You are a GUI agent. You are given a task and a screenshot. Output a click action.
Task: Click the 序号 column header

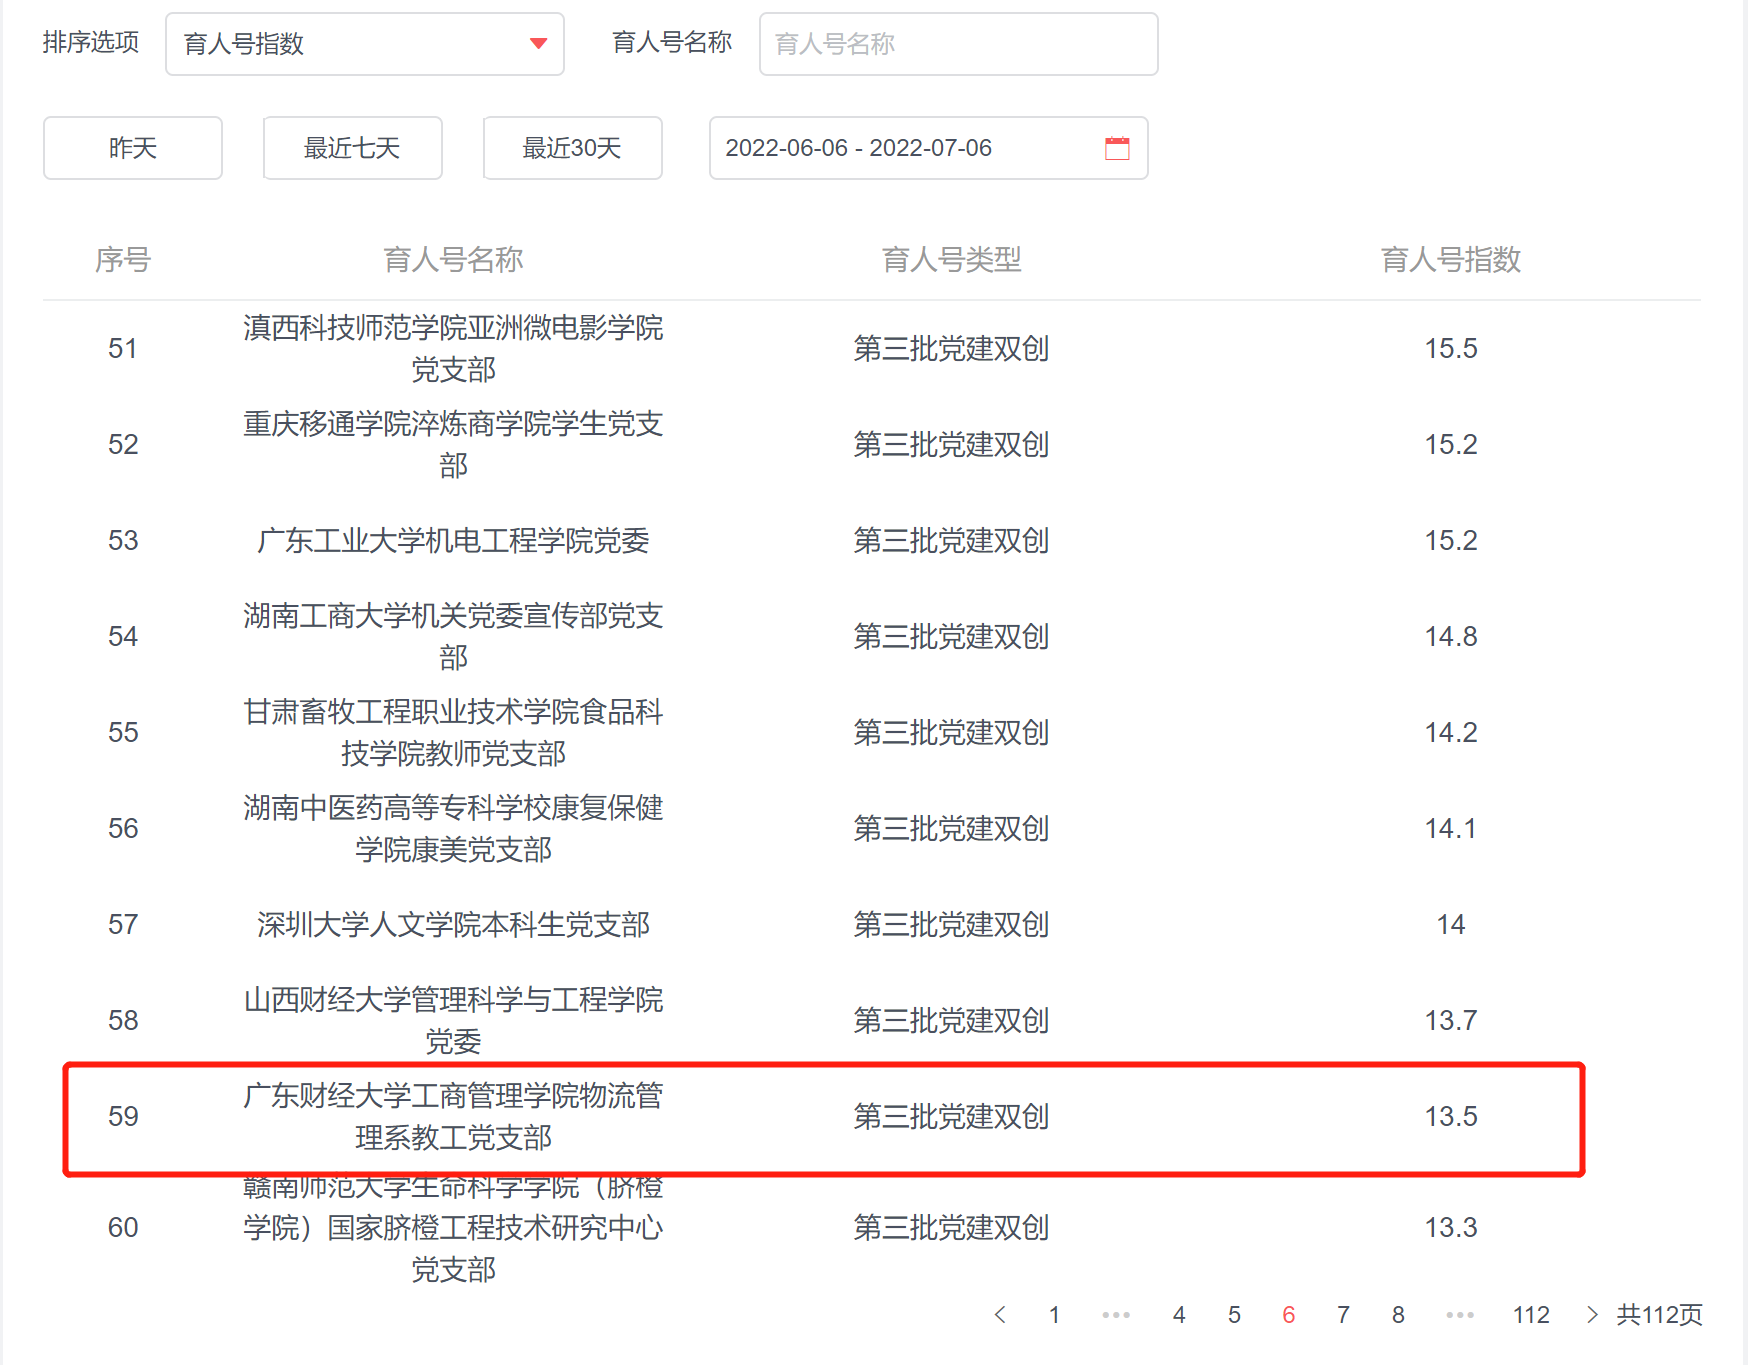(x=123, y=260)
